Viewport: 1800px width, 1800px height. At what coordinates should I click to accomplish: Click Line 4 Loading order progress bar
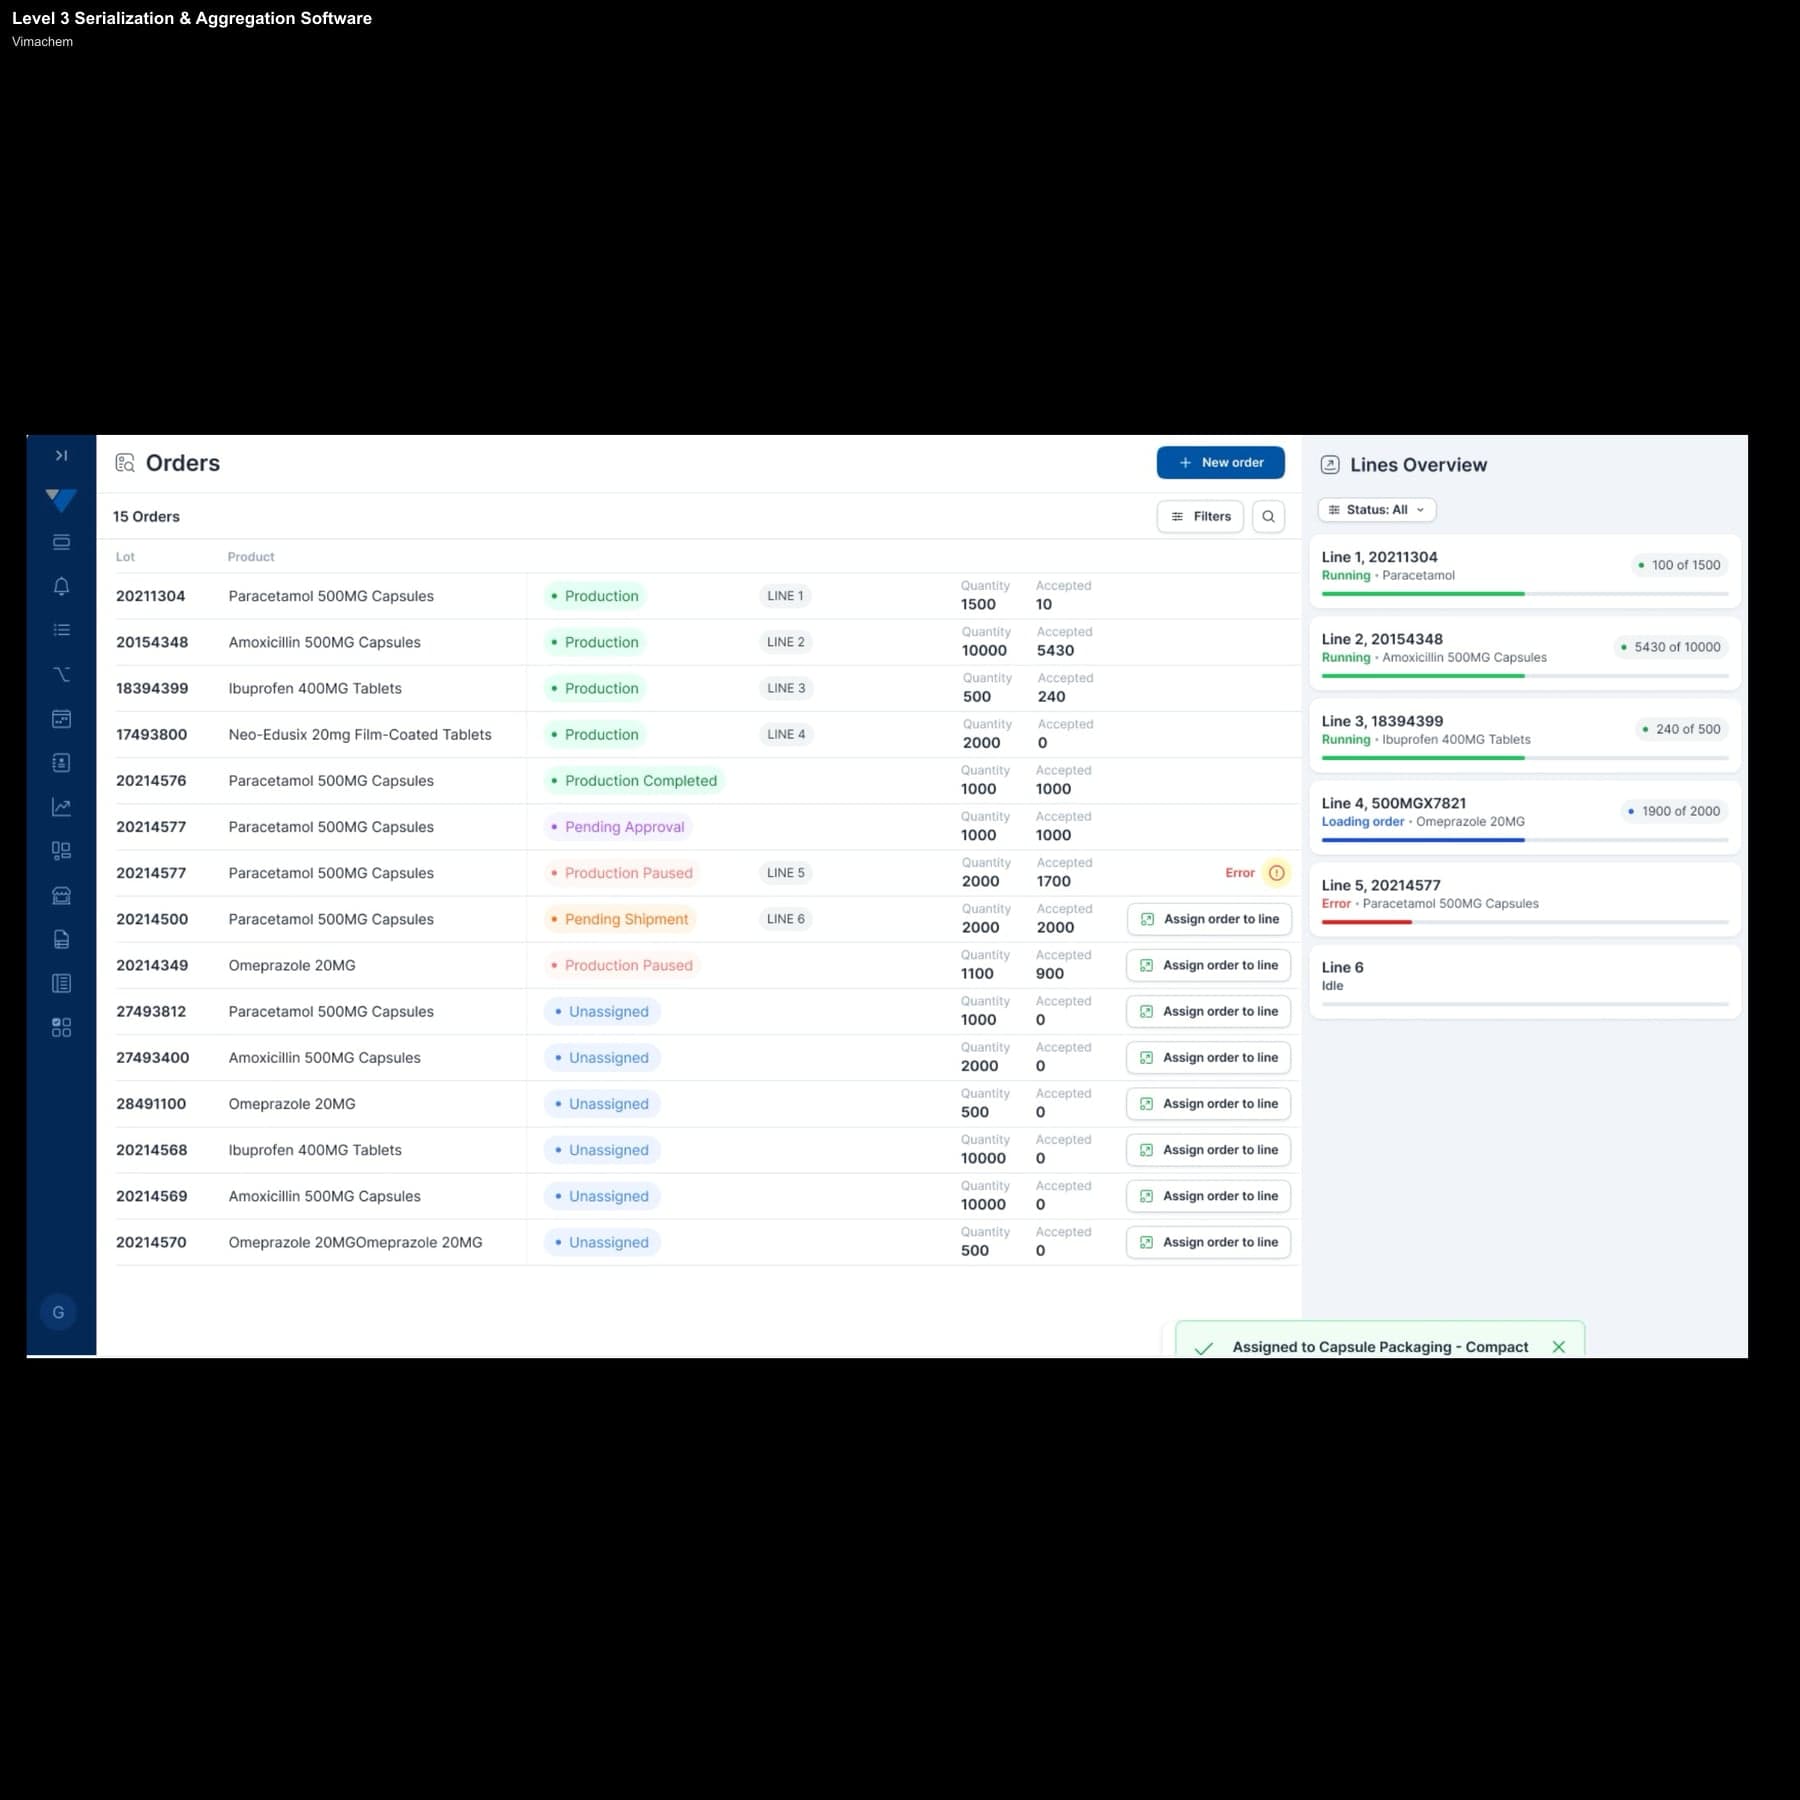tap(1525, 840)
